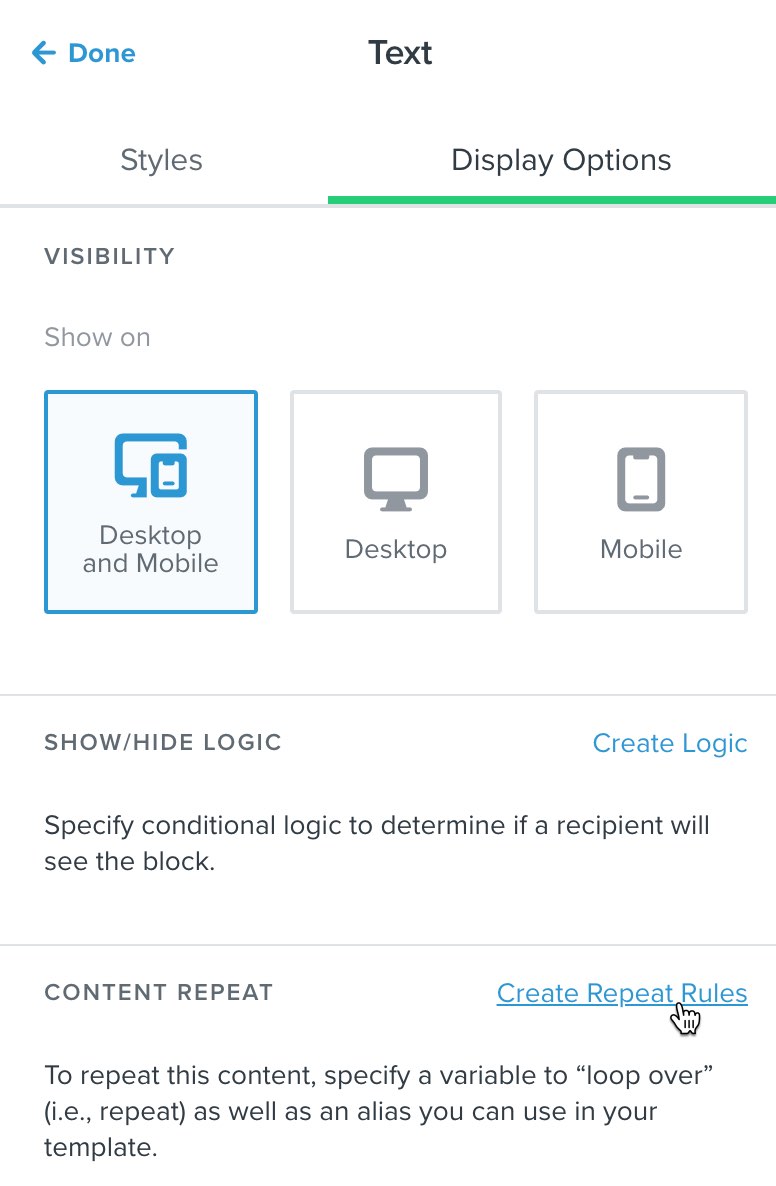Viewport: 776px width, 1186px height.
Task: Click the conditional logic description text
Action: pyautogui.click(x=377, y=843)
